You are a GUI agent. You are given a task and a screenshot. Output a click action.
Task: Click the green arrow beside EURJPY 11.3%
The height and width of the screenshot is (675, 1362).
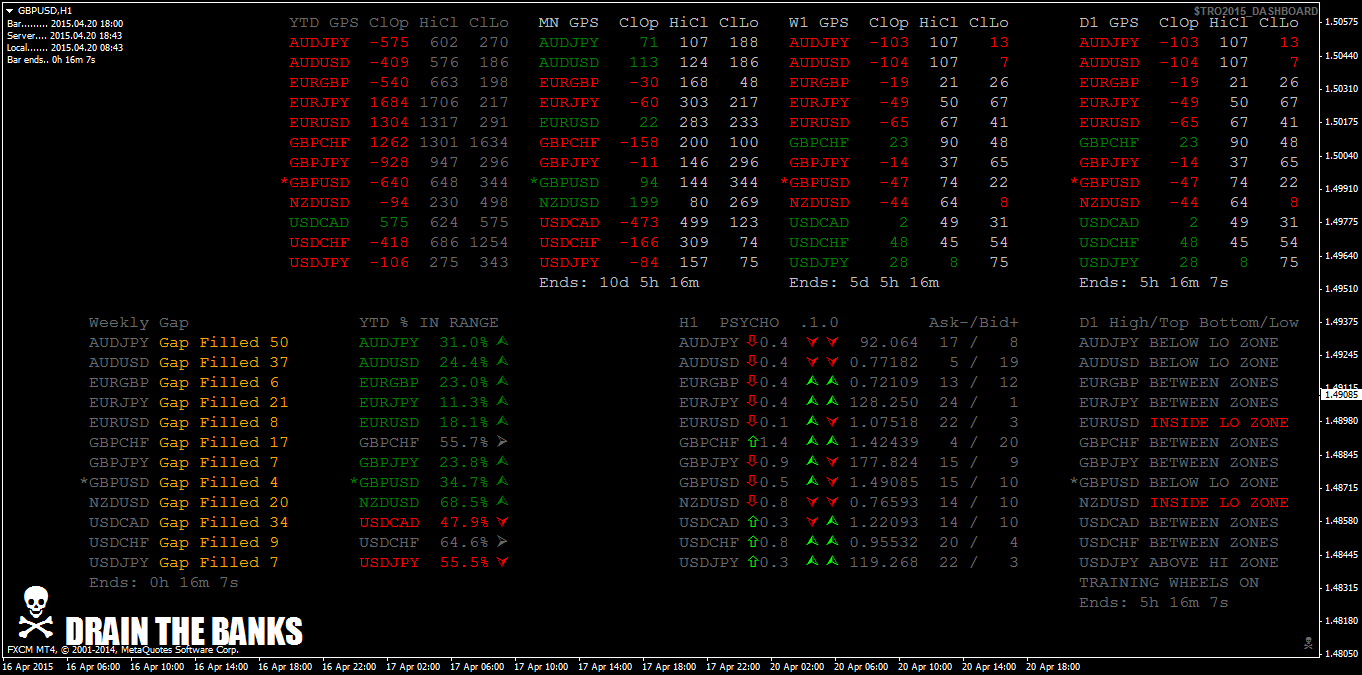coord(502,402)
